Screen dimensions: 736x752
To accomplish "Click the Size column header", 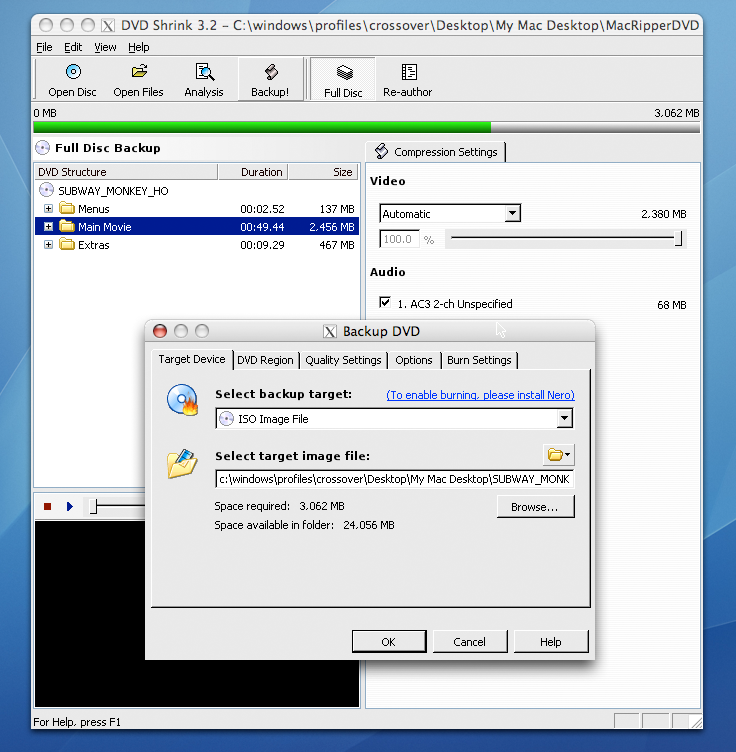I will point(324,172).
